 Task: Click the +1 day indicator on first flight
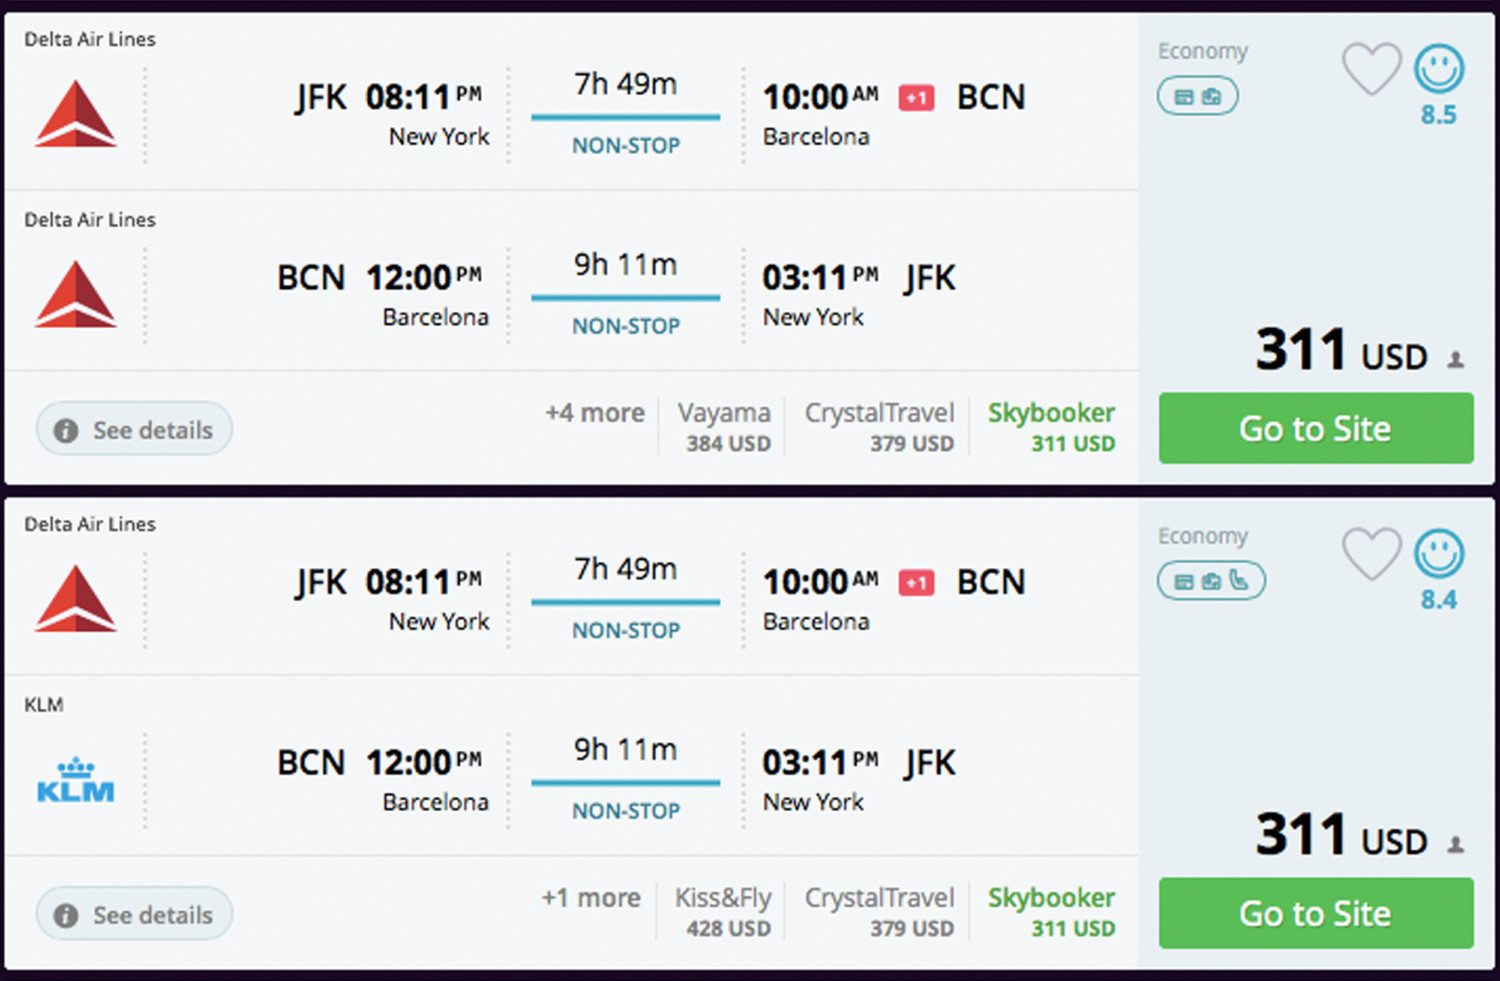click(x=916, y=98)
